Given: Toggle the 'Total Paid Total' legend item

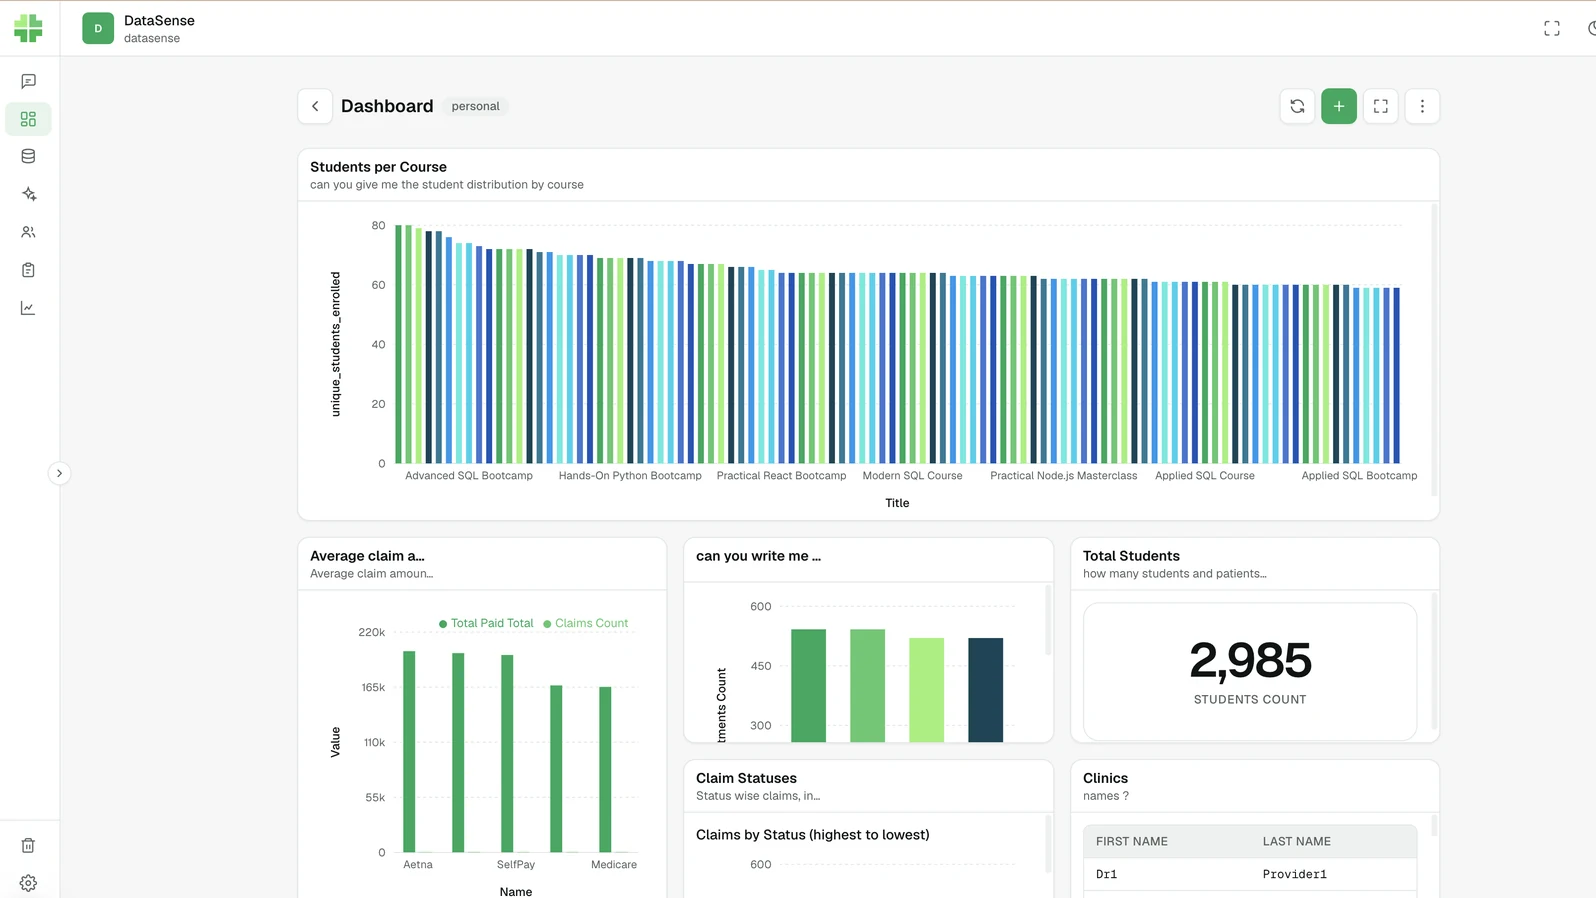Looking at the screenshot, I should click(486, 623).
